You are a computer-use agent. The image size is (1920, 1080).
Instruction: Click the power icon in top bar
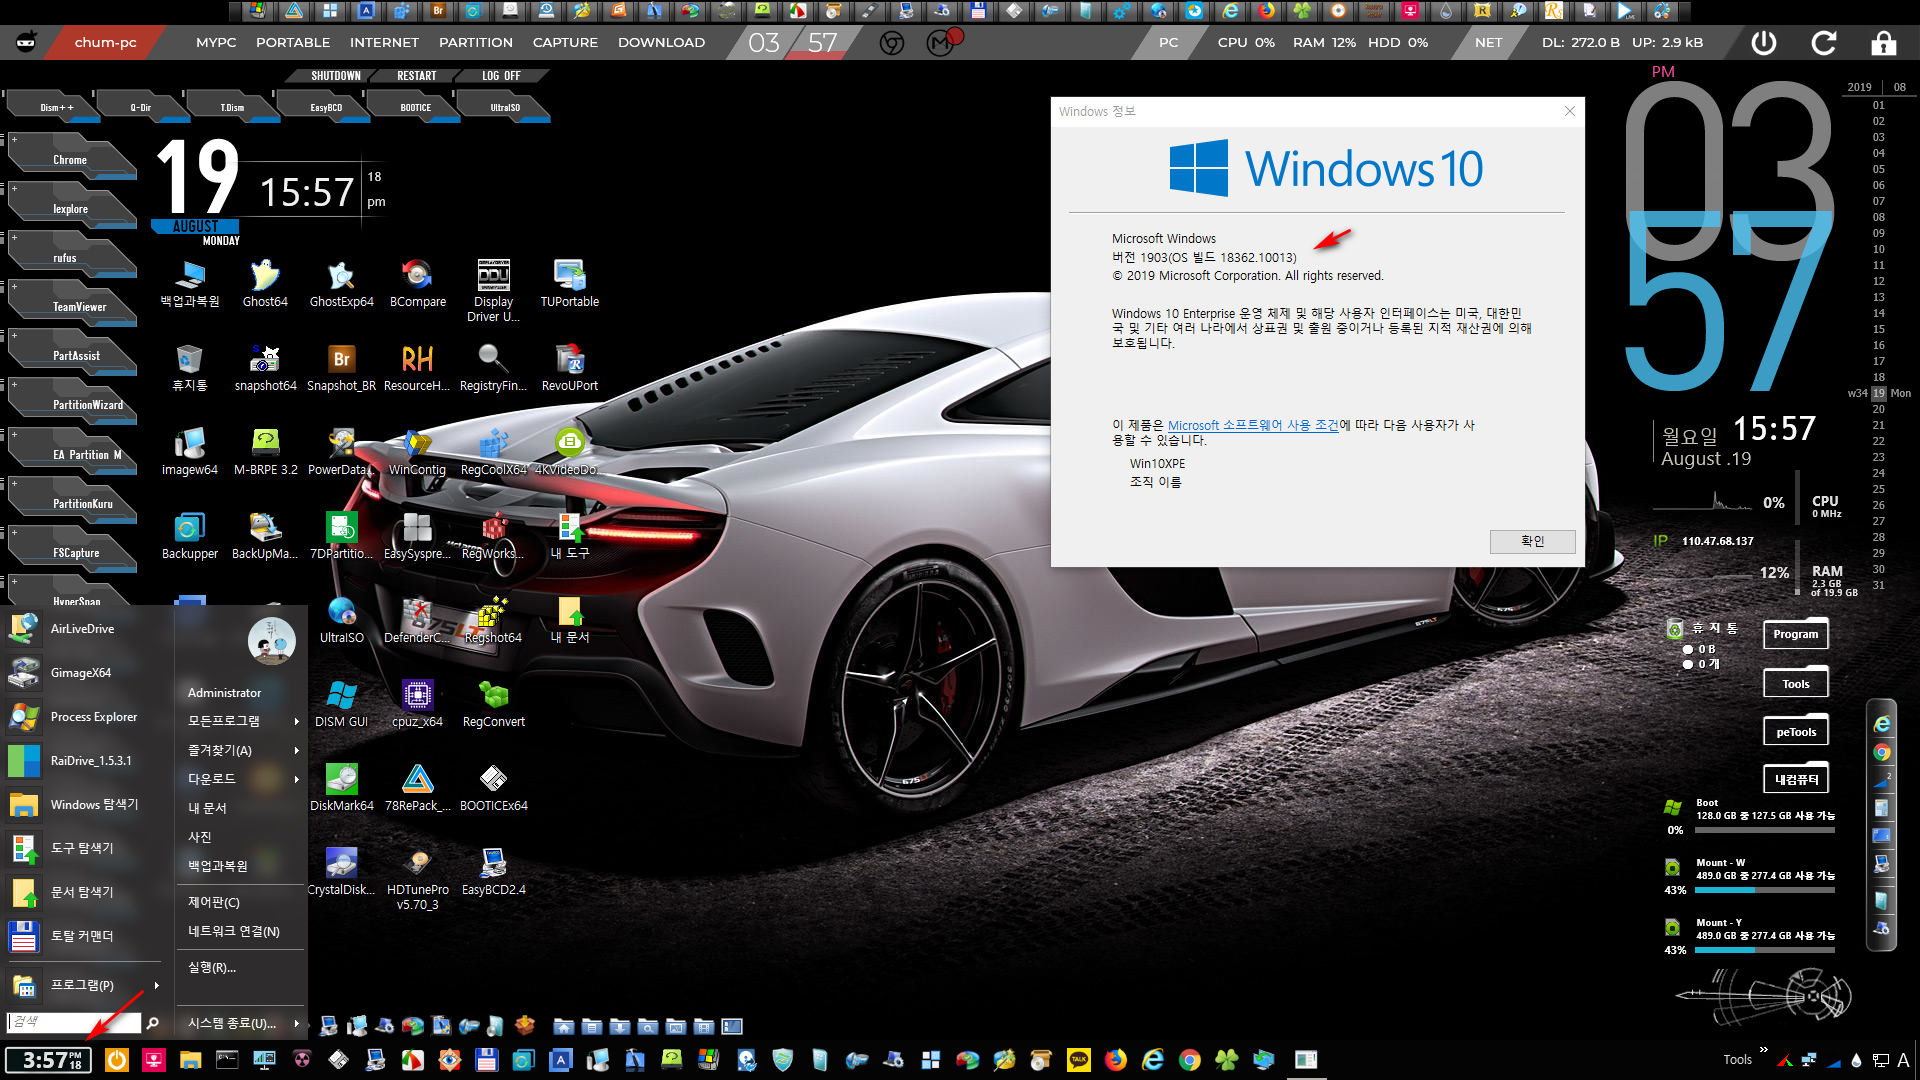[1764, 43]
